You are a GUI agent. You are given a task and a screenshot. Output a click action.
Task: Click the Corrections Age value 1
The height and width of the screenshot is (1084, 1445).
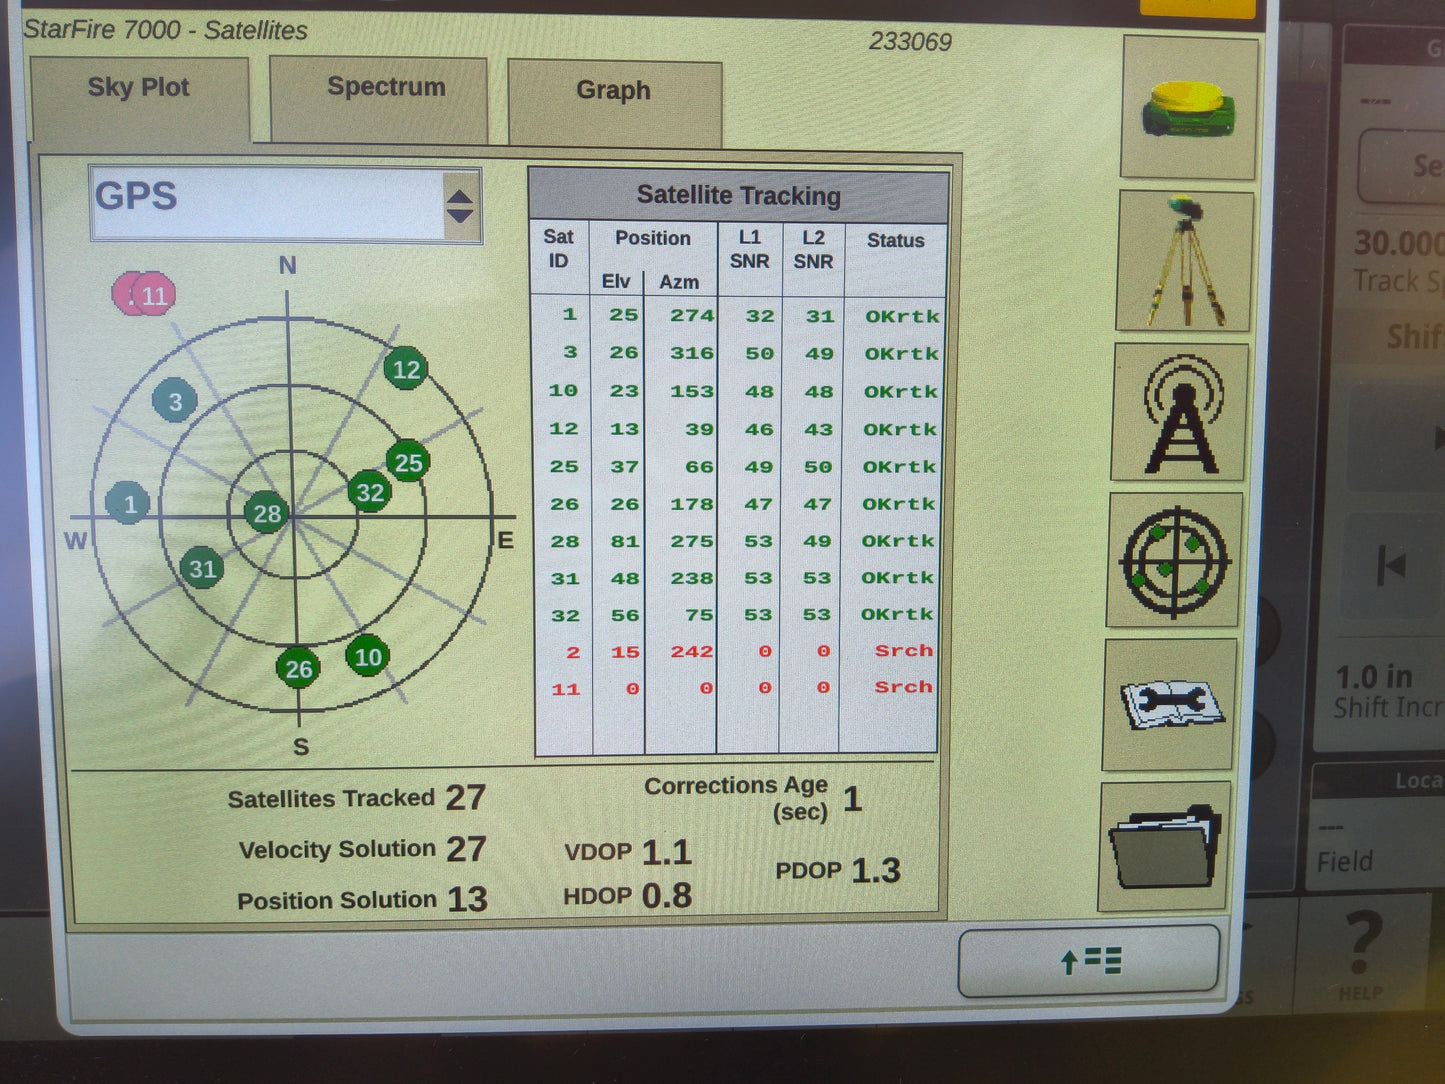pyautogui.click(x=852, y=799)
